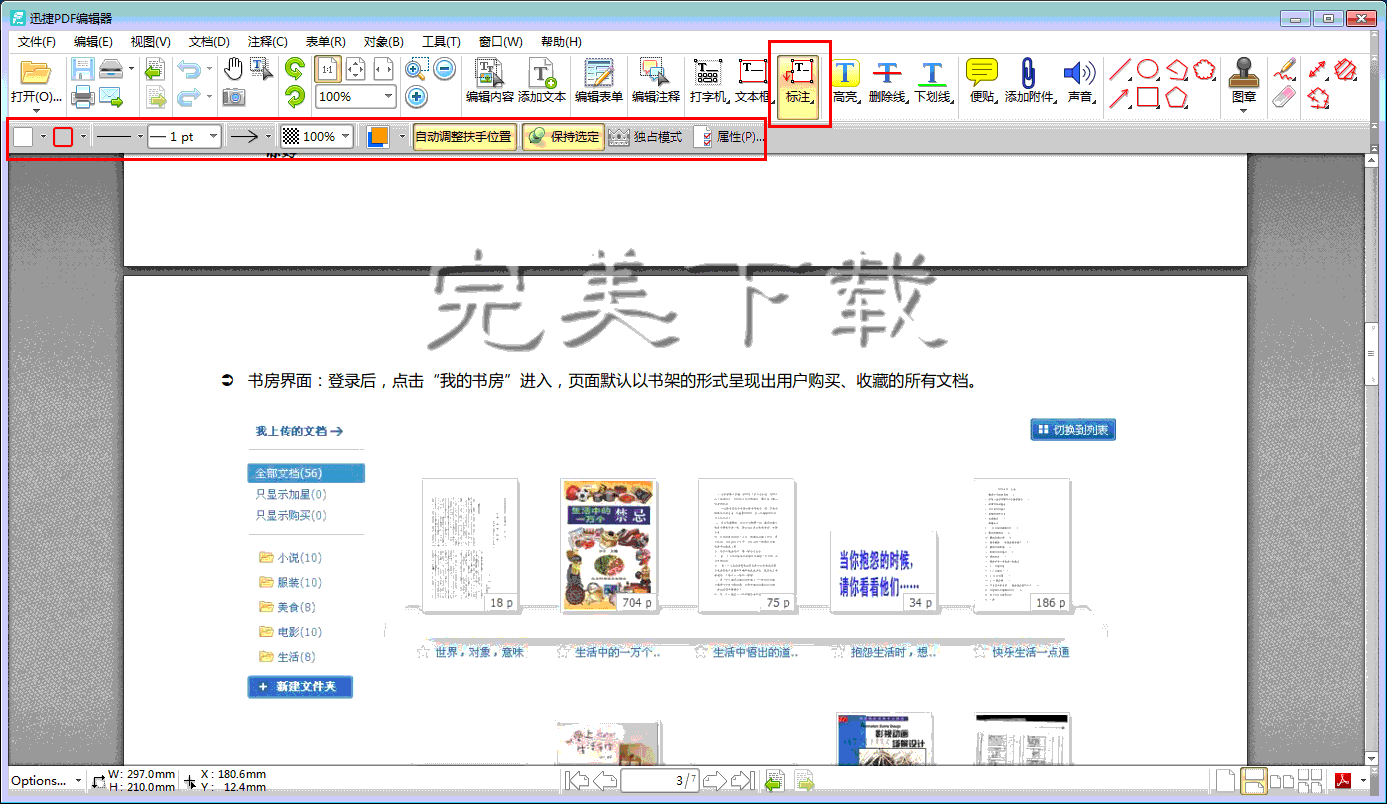Select the cloud shape tool

pos(1204,69)
